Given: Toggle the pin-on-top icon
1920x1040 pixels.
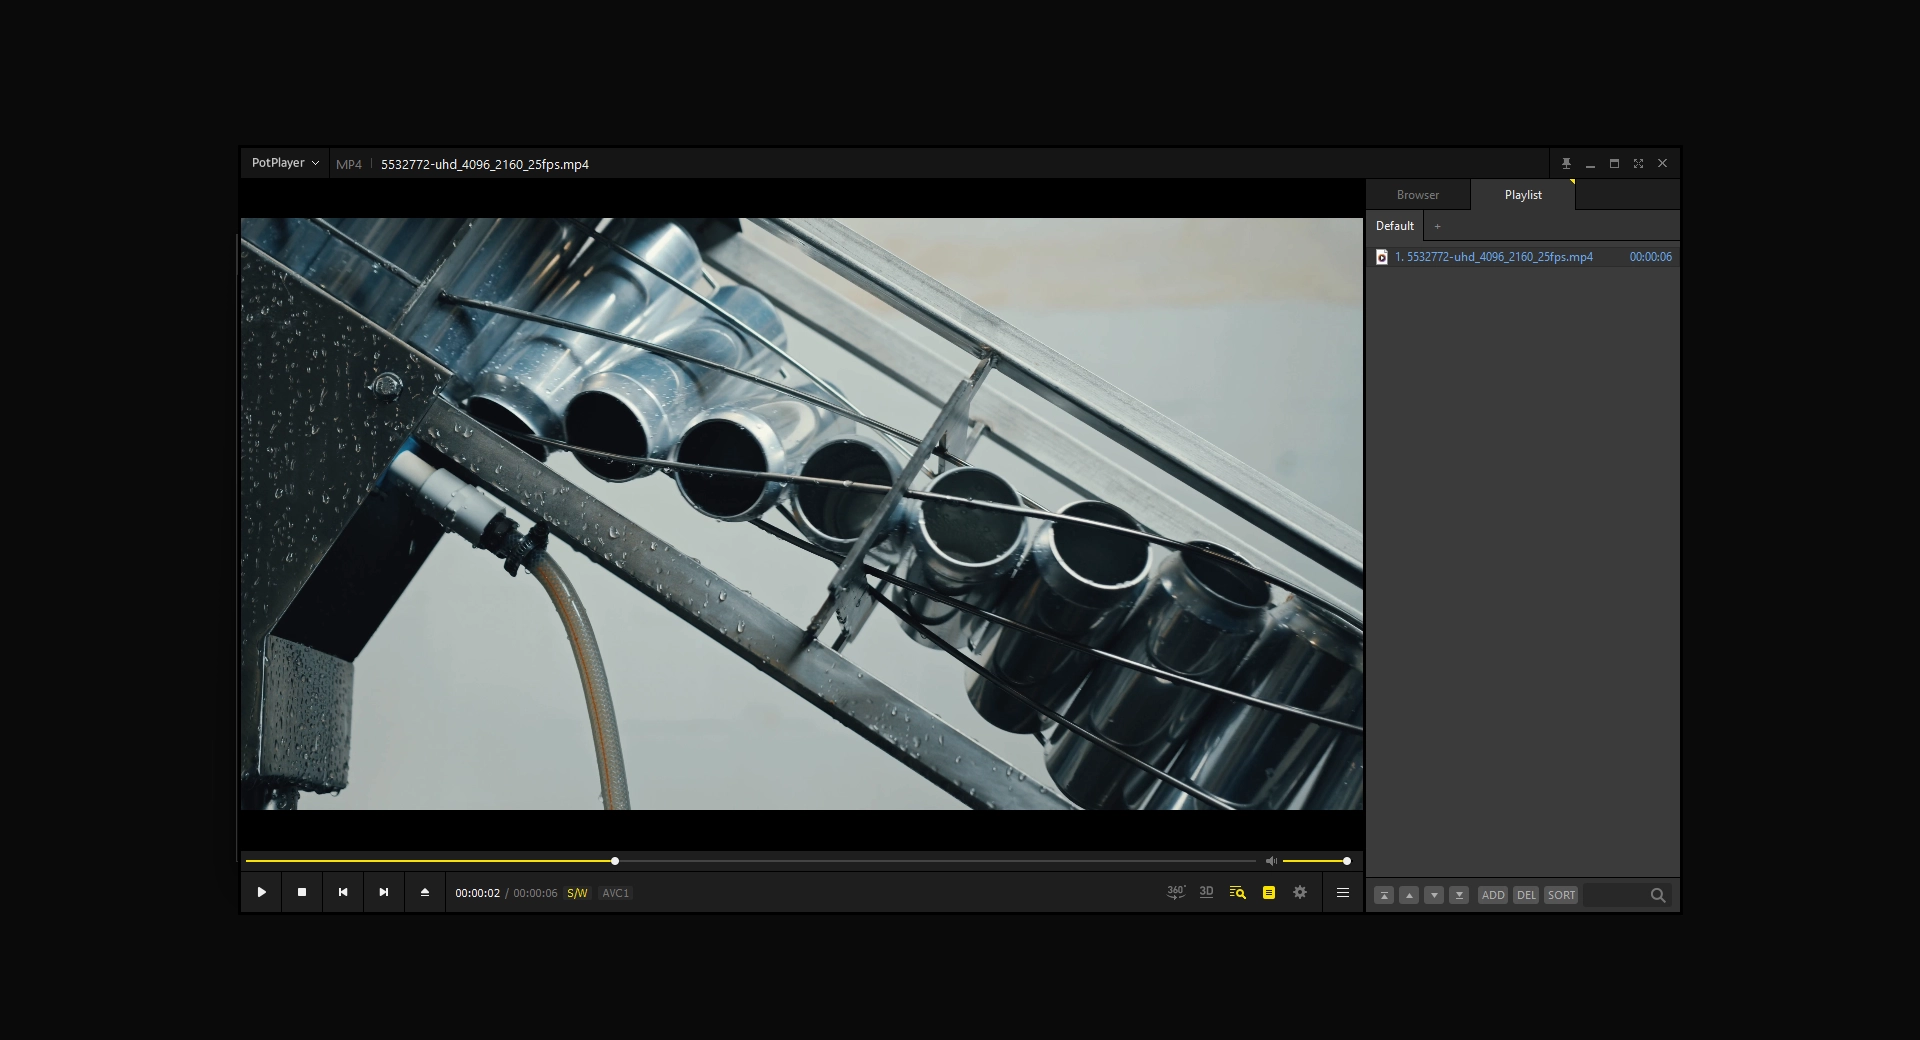Looking at the screenshot, I should coord(1567,163).
